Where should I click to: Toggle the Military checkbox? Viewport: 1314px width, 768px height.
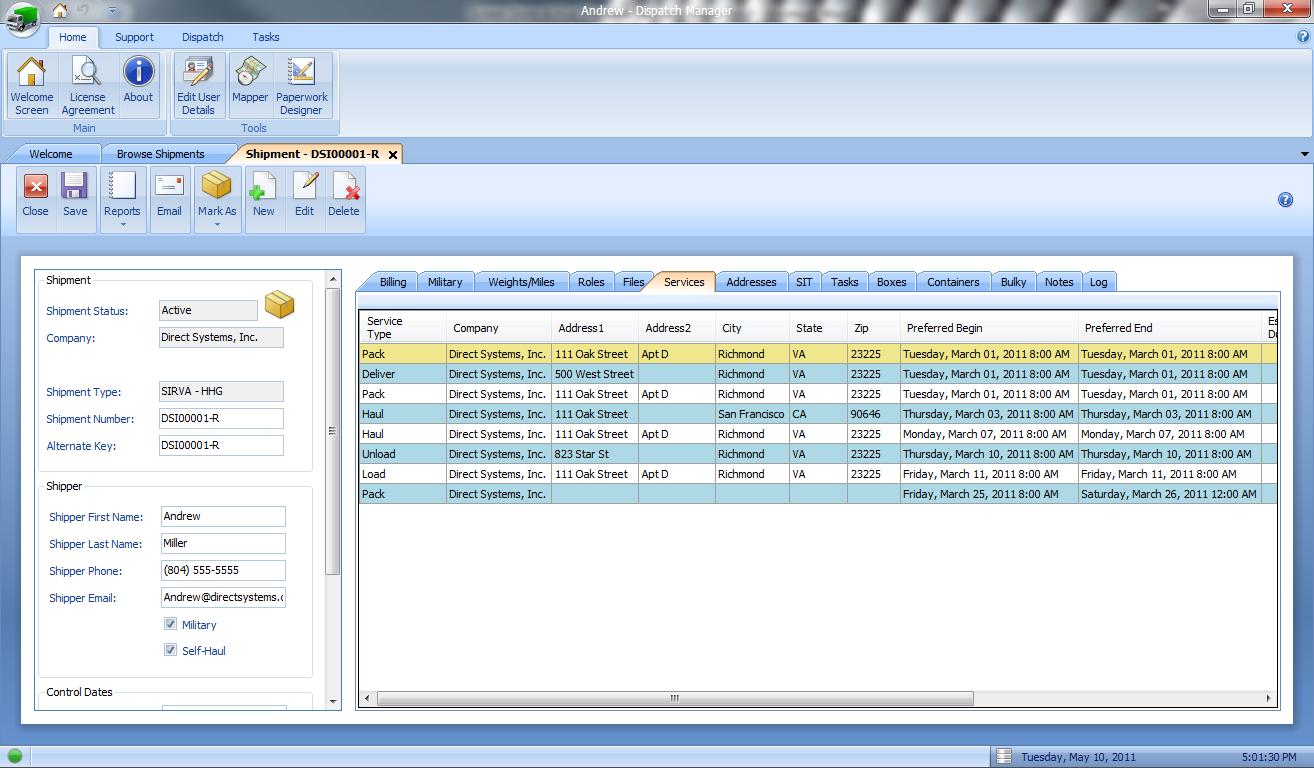(x=171, y=624)
